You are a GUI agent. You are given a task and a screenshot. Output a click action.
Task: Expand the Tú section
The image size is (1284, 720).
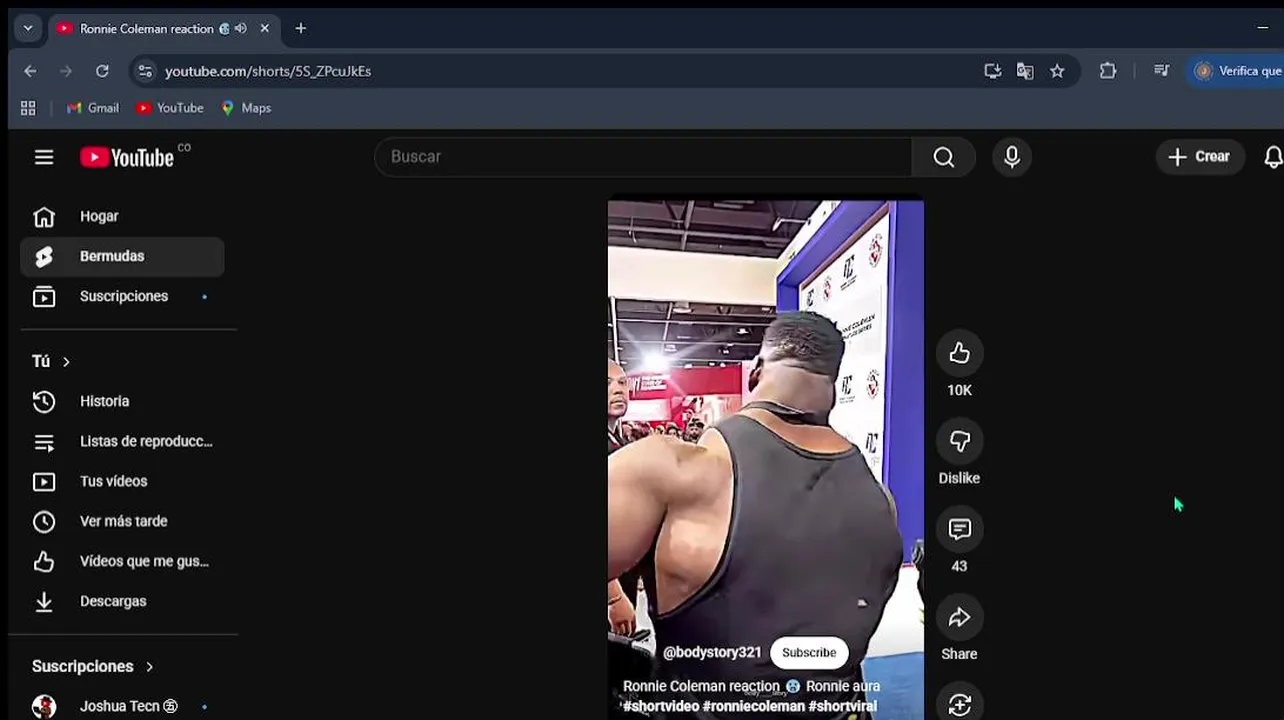coord(51,361)
